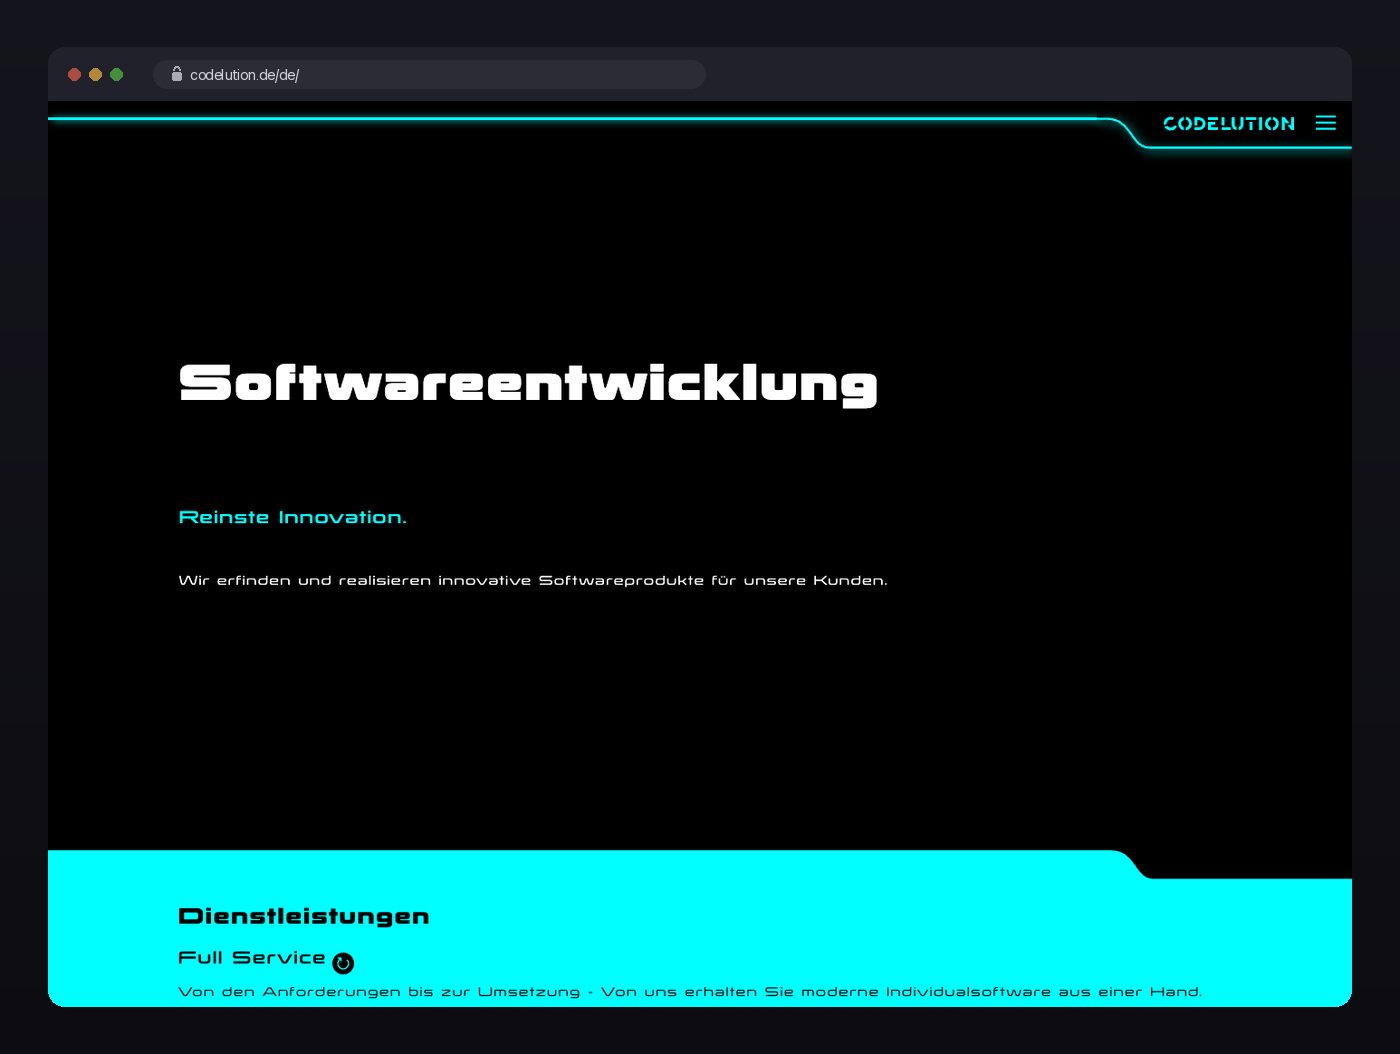Click the Reinste Innovation. subtitle
This screenshot has height=1054, width=1400.
point(293,517)
